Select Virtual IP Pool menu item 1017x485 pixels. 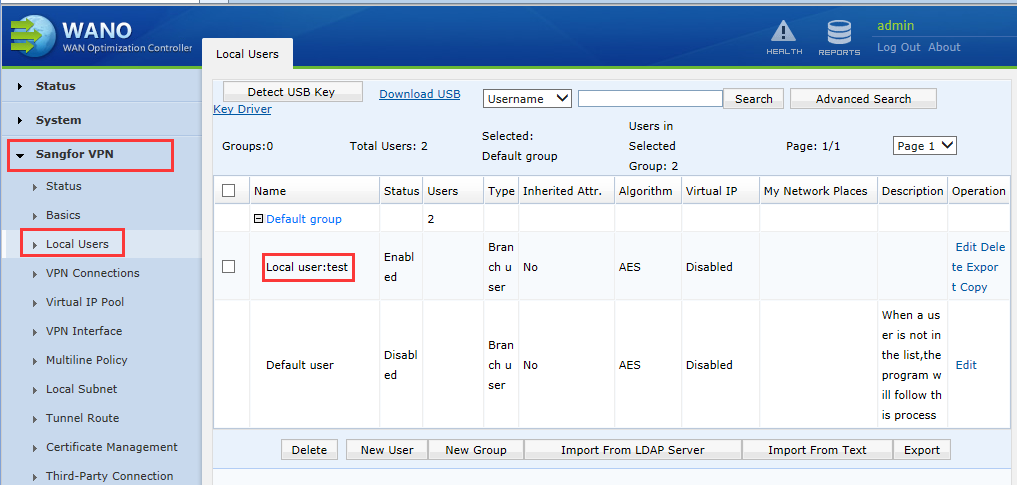(x=85, y=302)
